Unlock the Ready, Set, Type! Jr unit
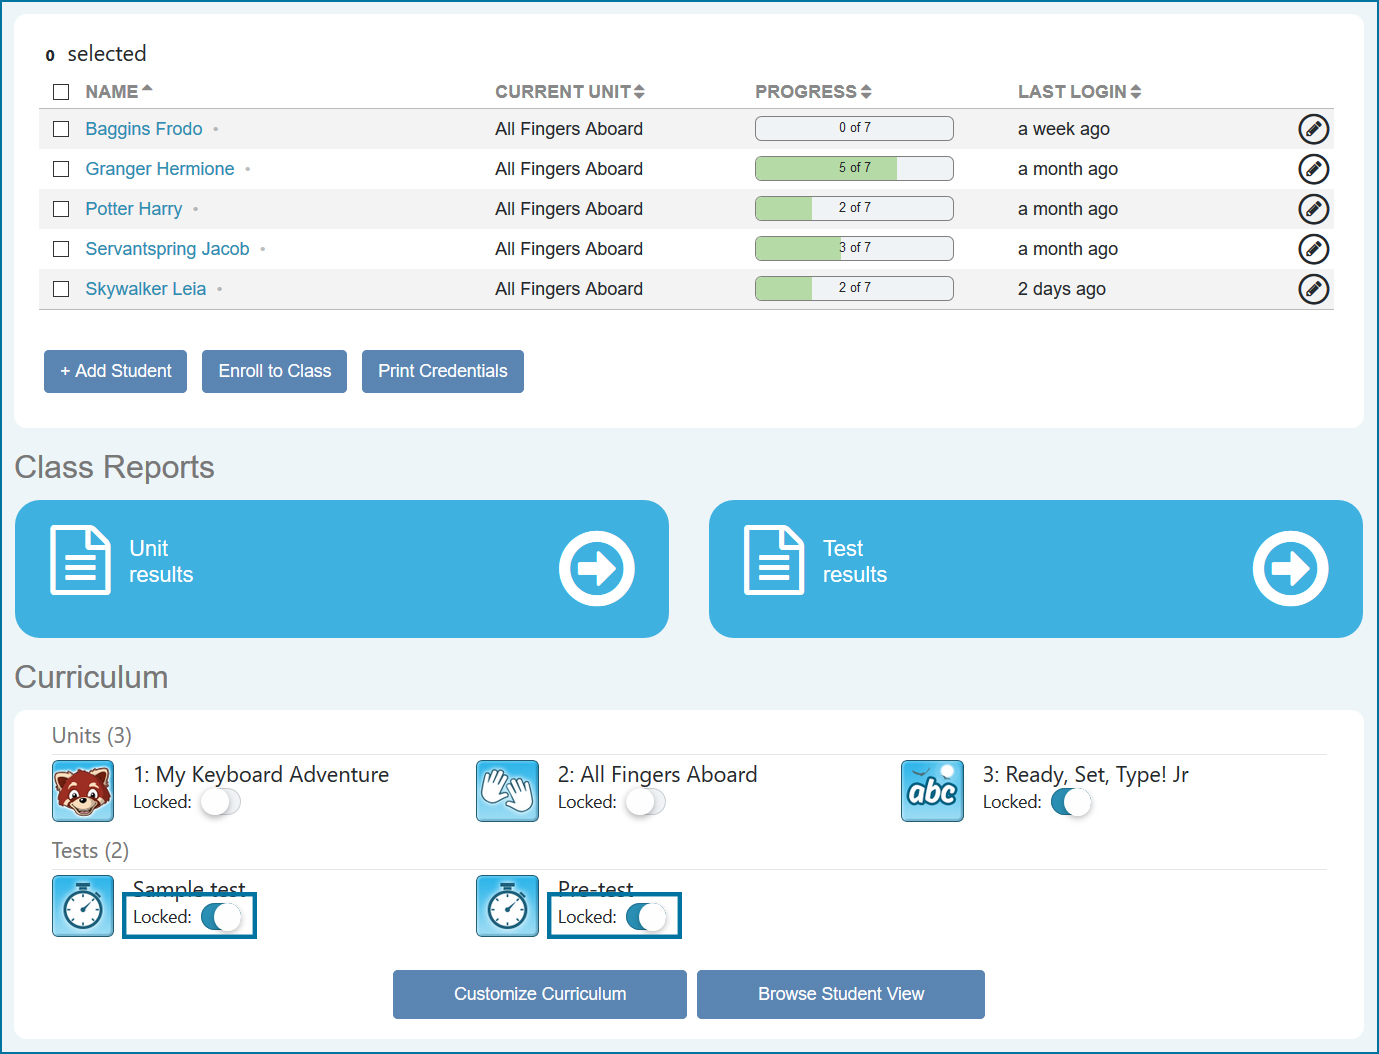This screenshot has height=1054, width=1379. (x=1070, y=802)
